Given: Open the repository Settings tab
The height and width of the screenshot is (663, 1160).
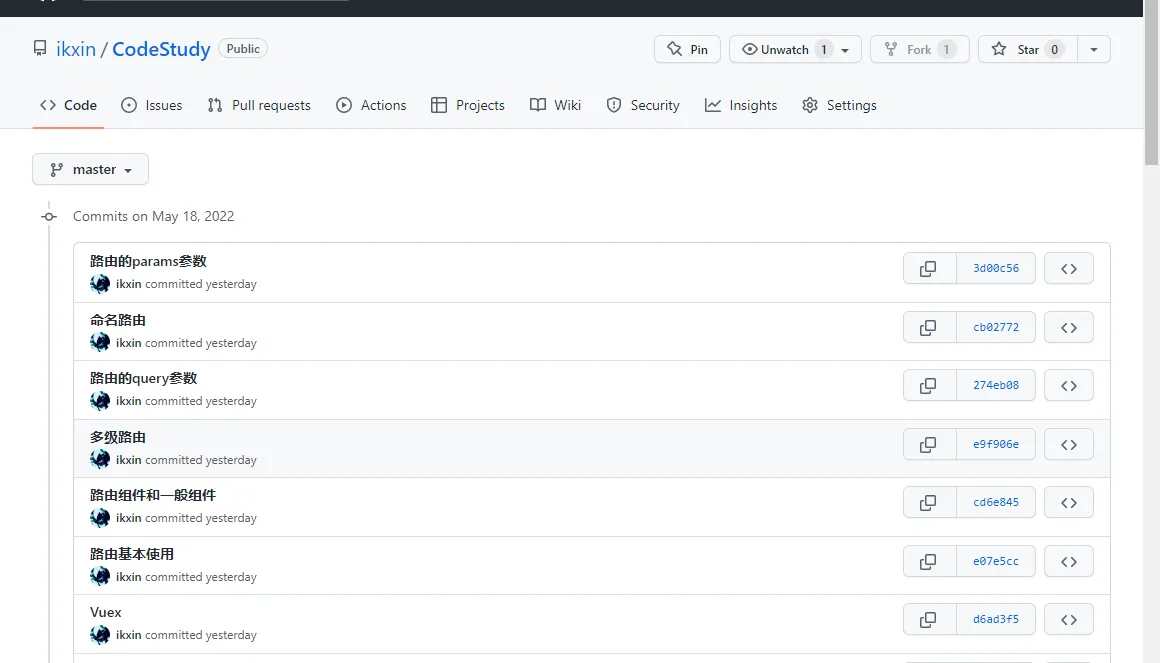Looking at the screenshot, I should 839,105.
